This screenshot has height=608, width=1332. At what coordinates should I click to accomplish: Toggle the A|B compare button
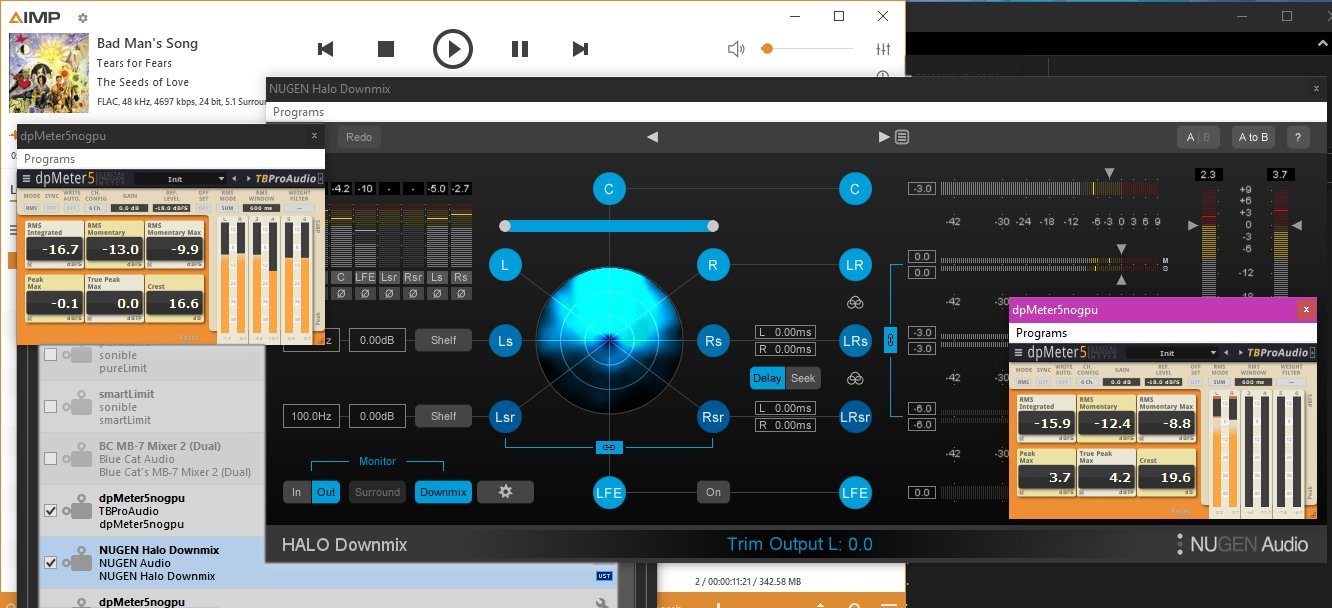pos(1197,137)
